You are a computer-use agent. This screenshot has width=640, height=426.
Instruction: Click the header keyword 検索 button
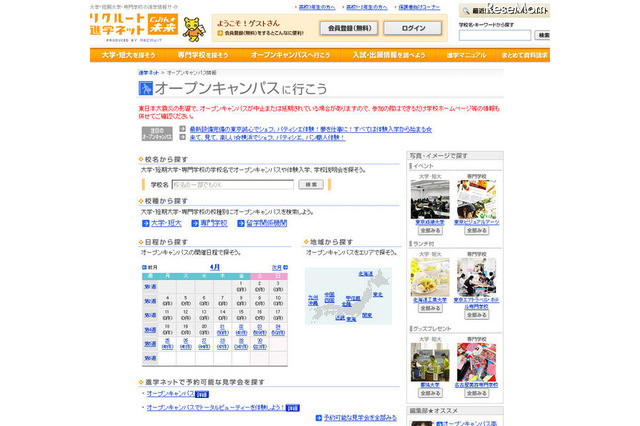click(542, 36)
